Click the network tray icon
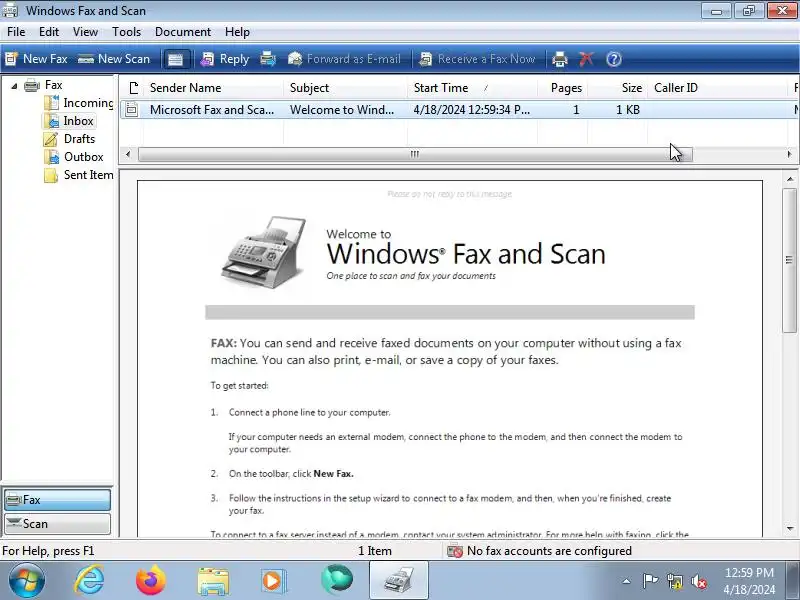This screenshot has width=800, height=600. (674, 581)
